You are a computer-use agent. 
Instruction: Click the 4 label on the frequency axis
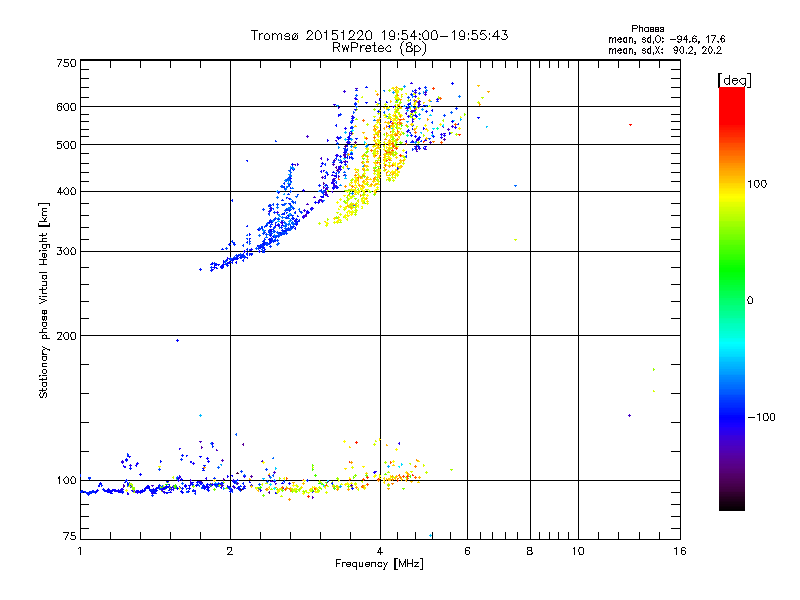(380, 551)
